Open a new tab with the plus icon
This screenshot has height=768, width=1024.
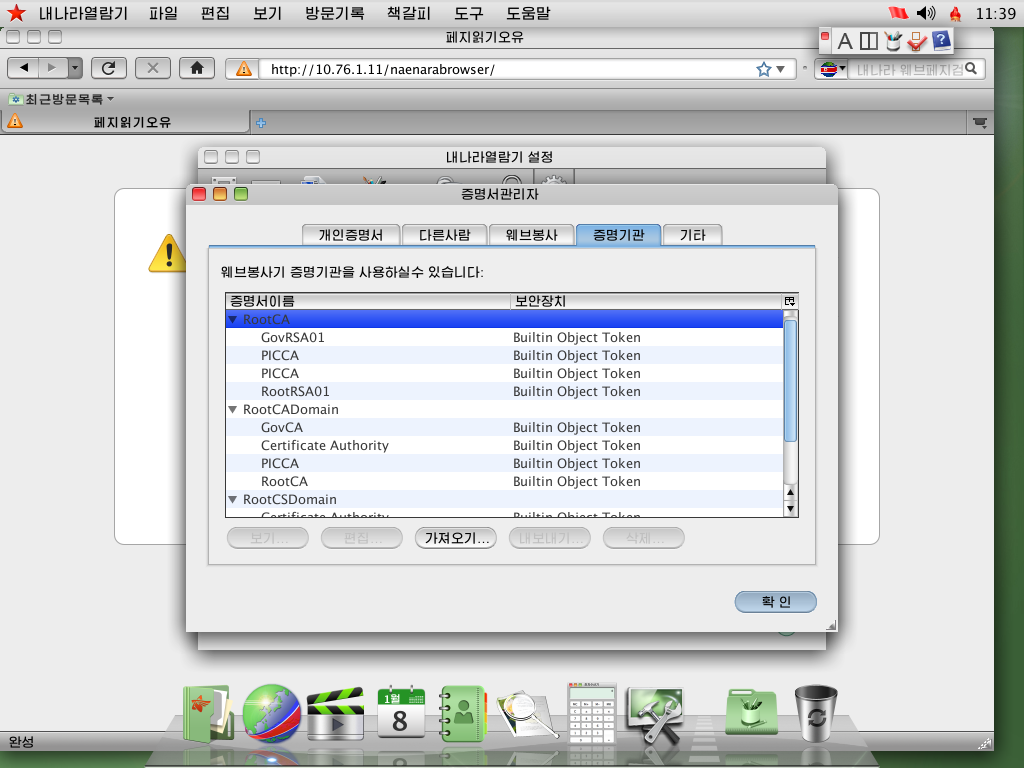click(262, 122)
